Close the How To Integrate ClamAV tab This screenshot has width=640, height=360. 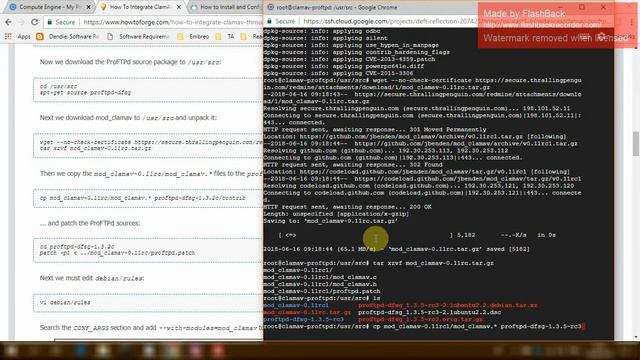click(x=179, y=7)
